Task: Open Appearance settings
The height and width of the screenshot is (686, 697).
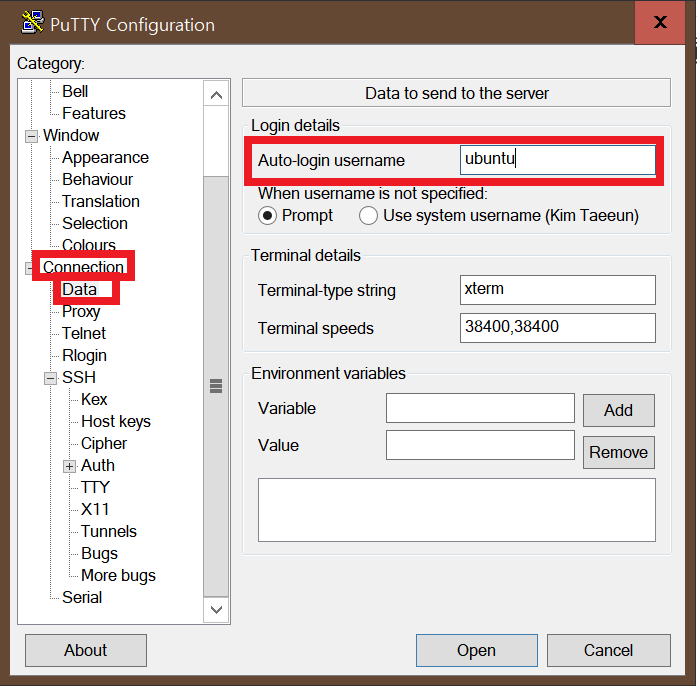Action: (105, 157)
